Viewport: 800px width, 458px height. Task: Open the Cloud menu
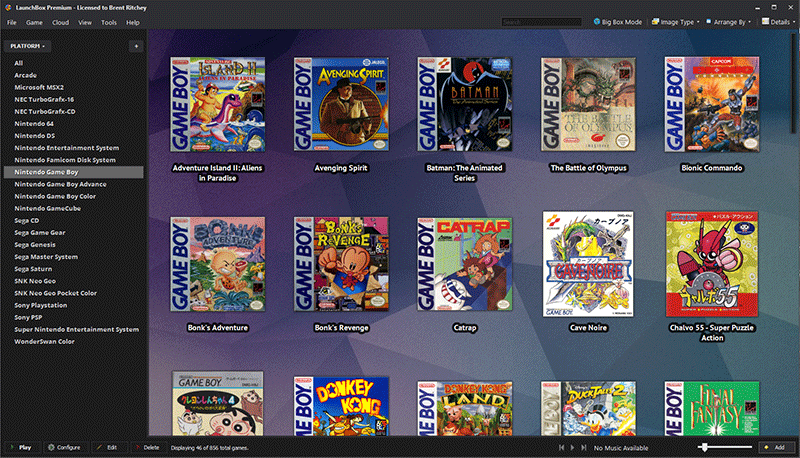point(60,21)
